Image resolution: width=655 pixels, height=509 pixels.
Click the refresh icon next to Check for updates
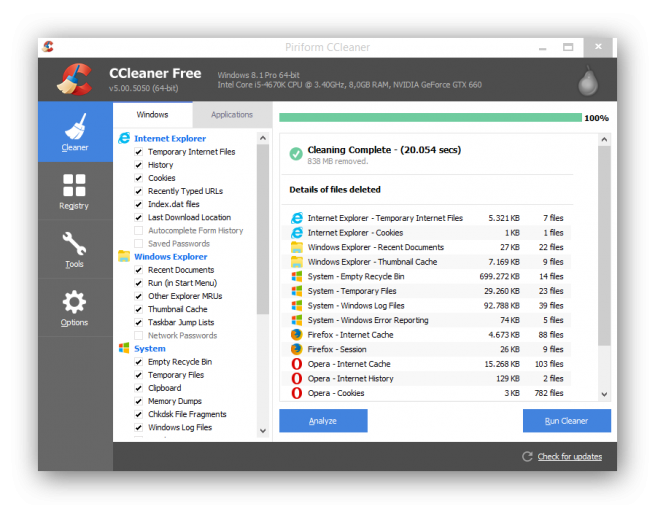[527, 456]
